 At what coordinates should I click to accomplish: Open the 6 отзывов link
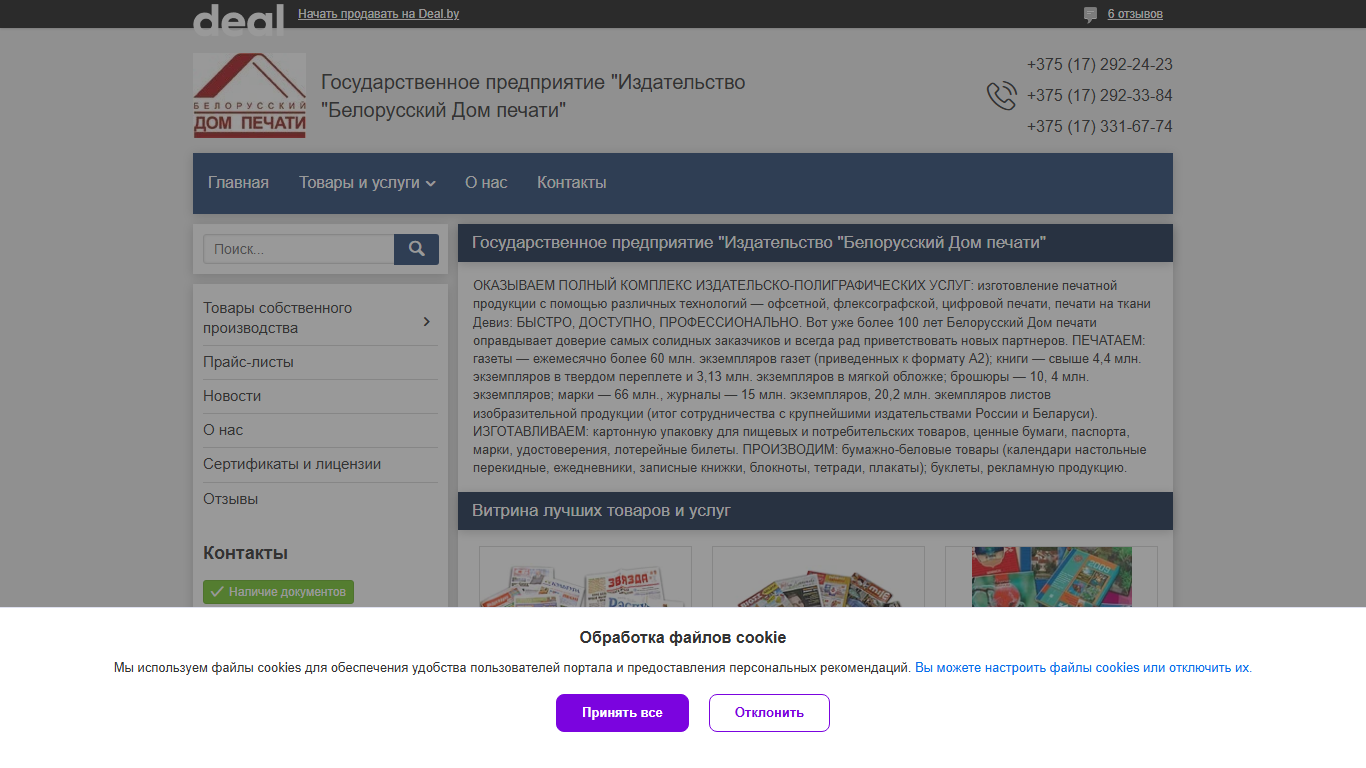click(1135, 14)
